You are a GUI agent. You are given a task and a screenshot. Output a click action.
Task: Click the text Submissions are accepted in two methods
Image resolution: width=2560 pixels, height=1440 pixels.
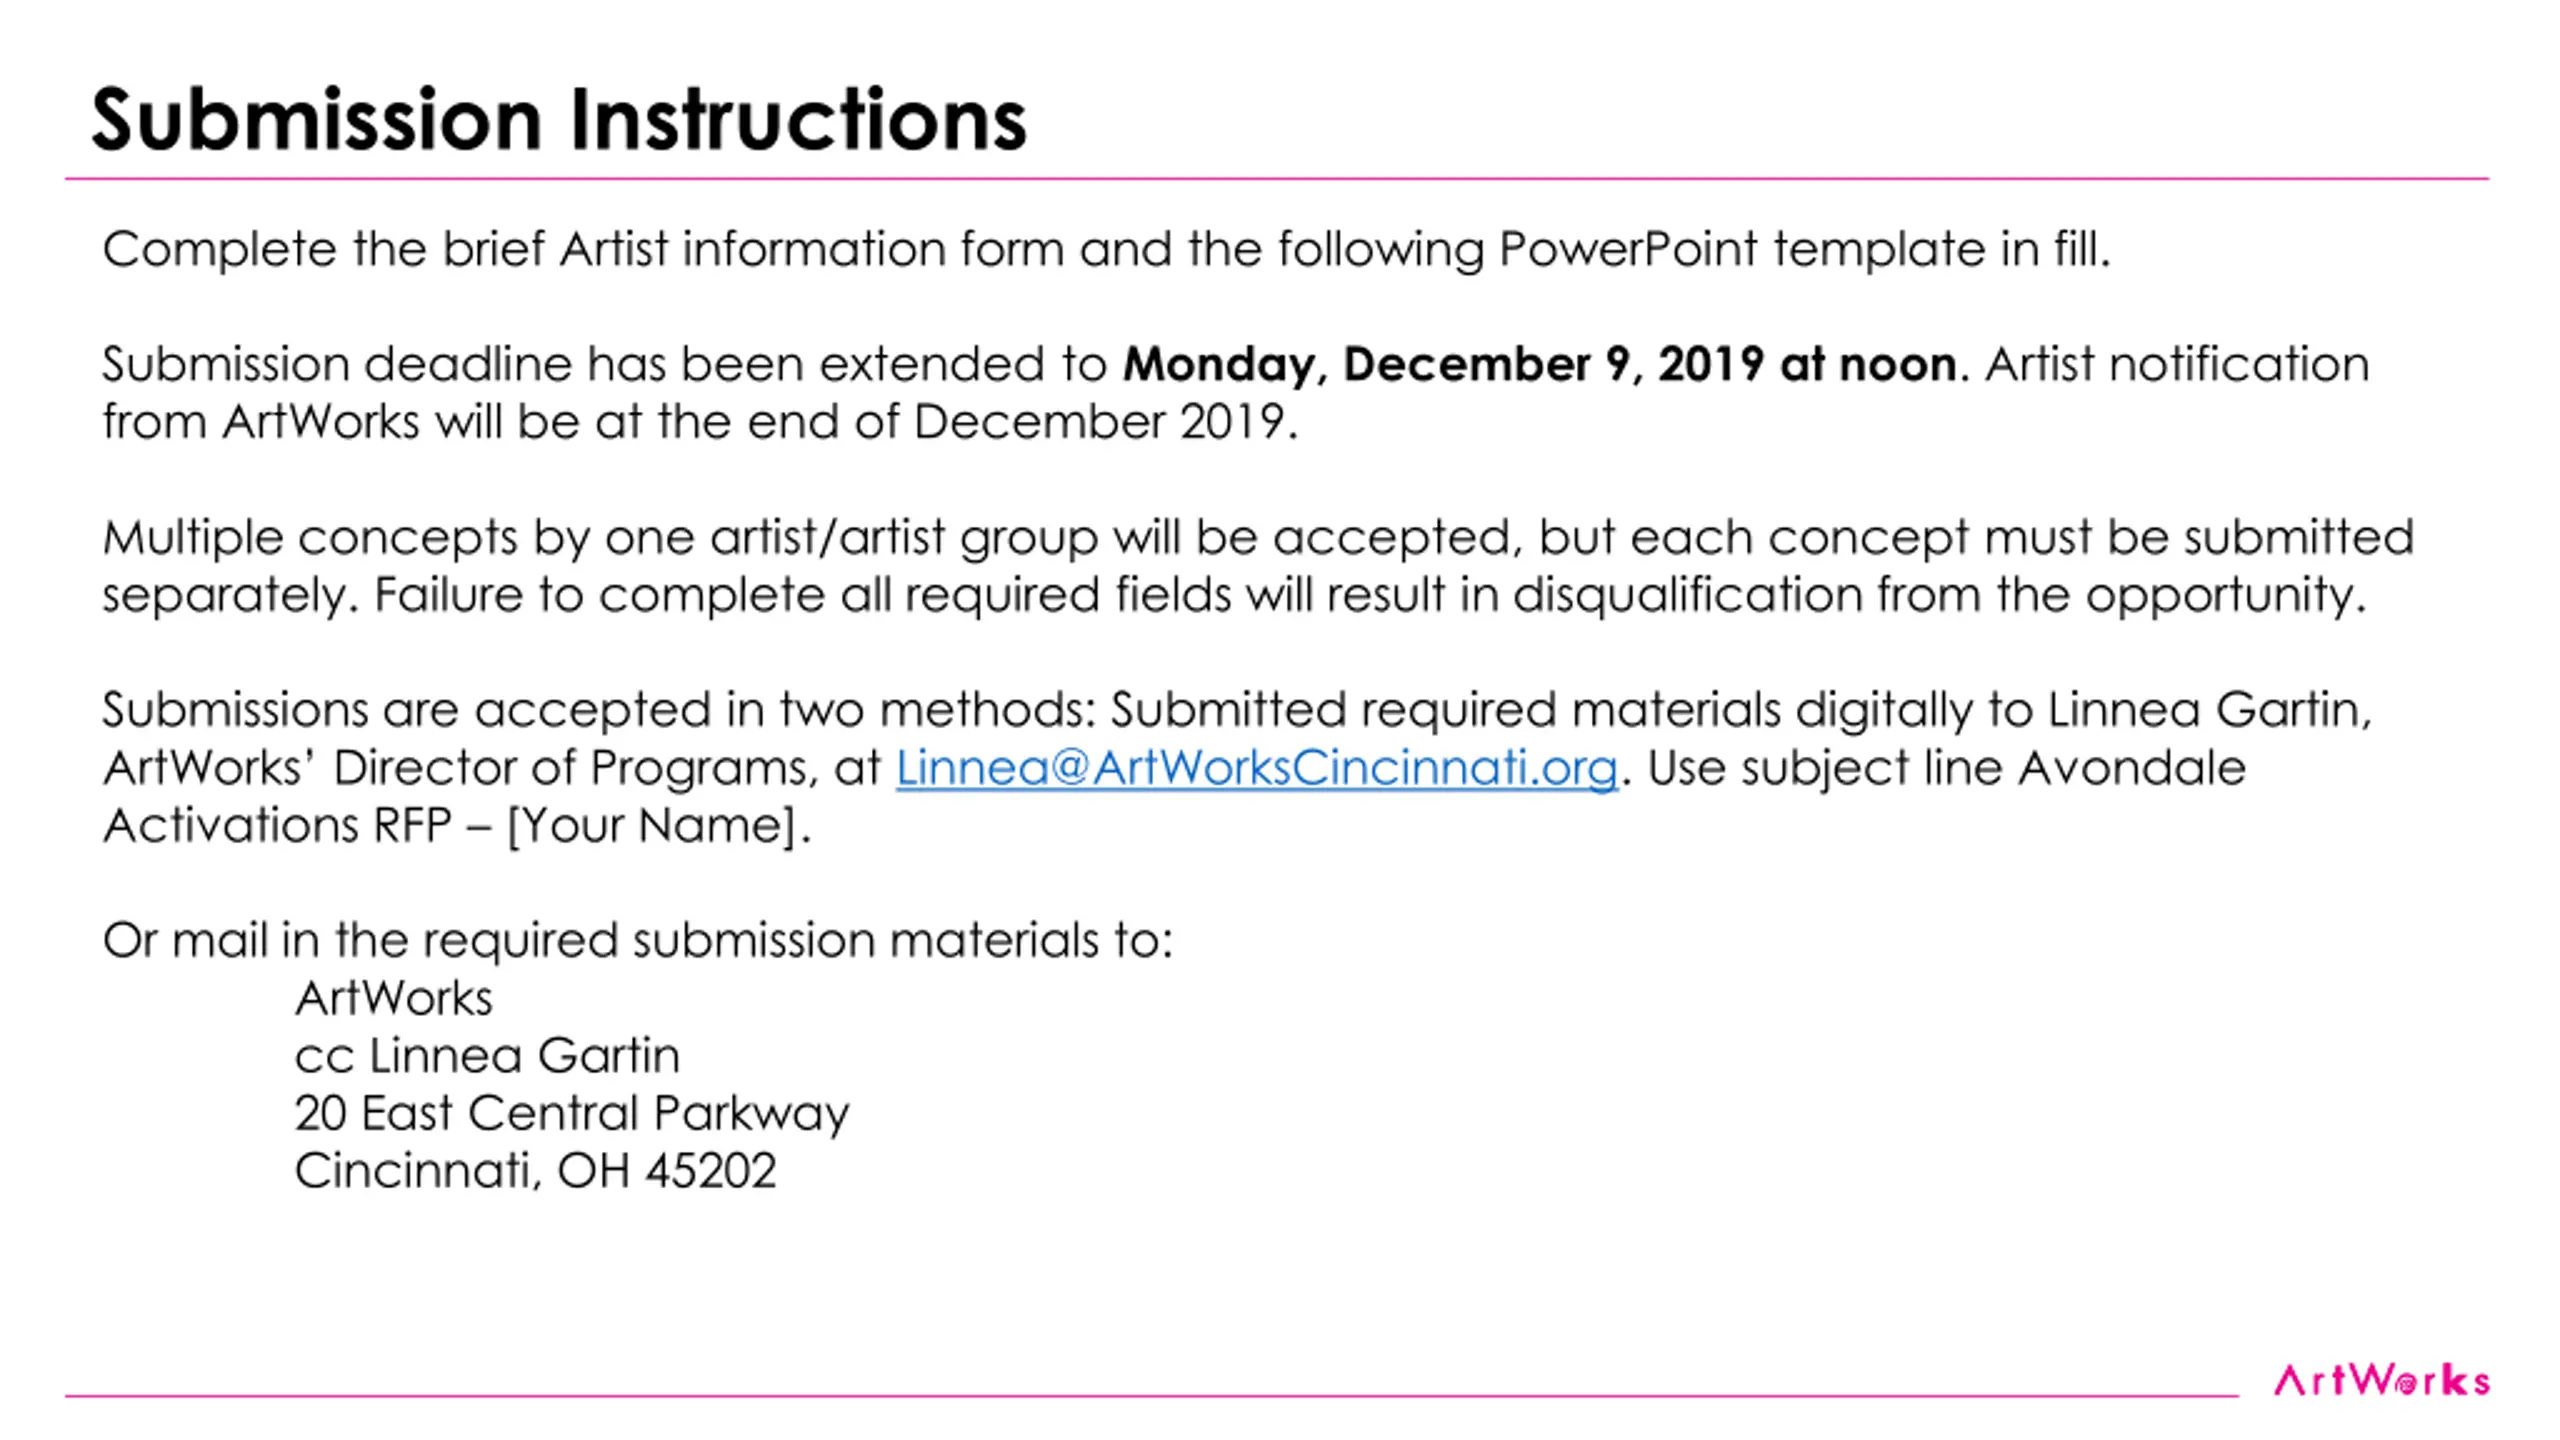point(599,710)
